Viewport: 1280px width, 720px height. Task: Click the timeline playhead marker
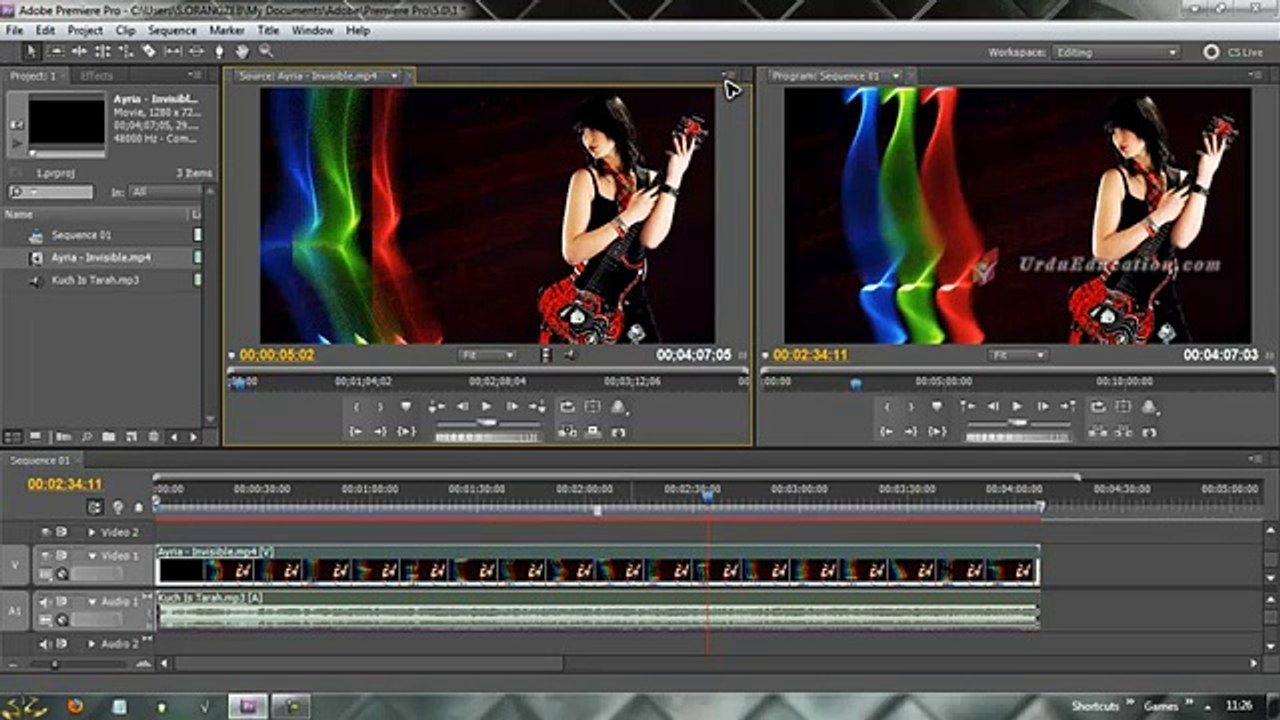[x=708, y=496]
